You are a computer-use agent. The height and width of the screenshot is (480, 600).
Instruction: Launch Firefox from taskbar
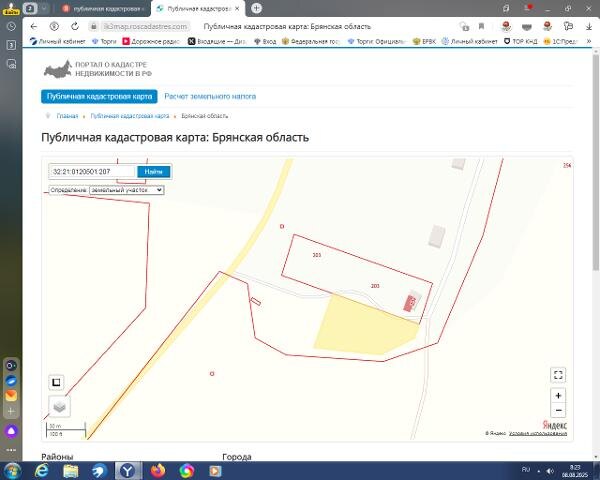point(158,471)
